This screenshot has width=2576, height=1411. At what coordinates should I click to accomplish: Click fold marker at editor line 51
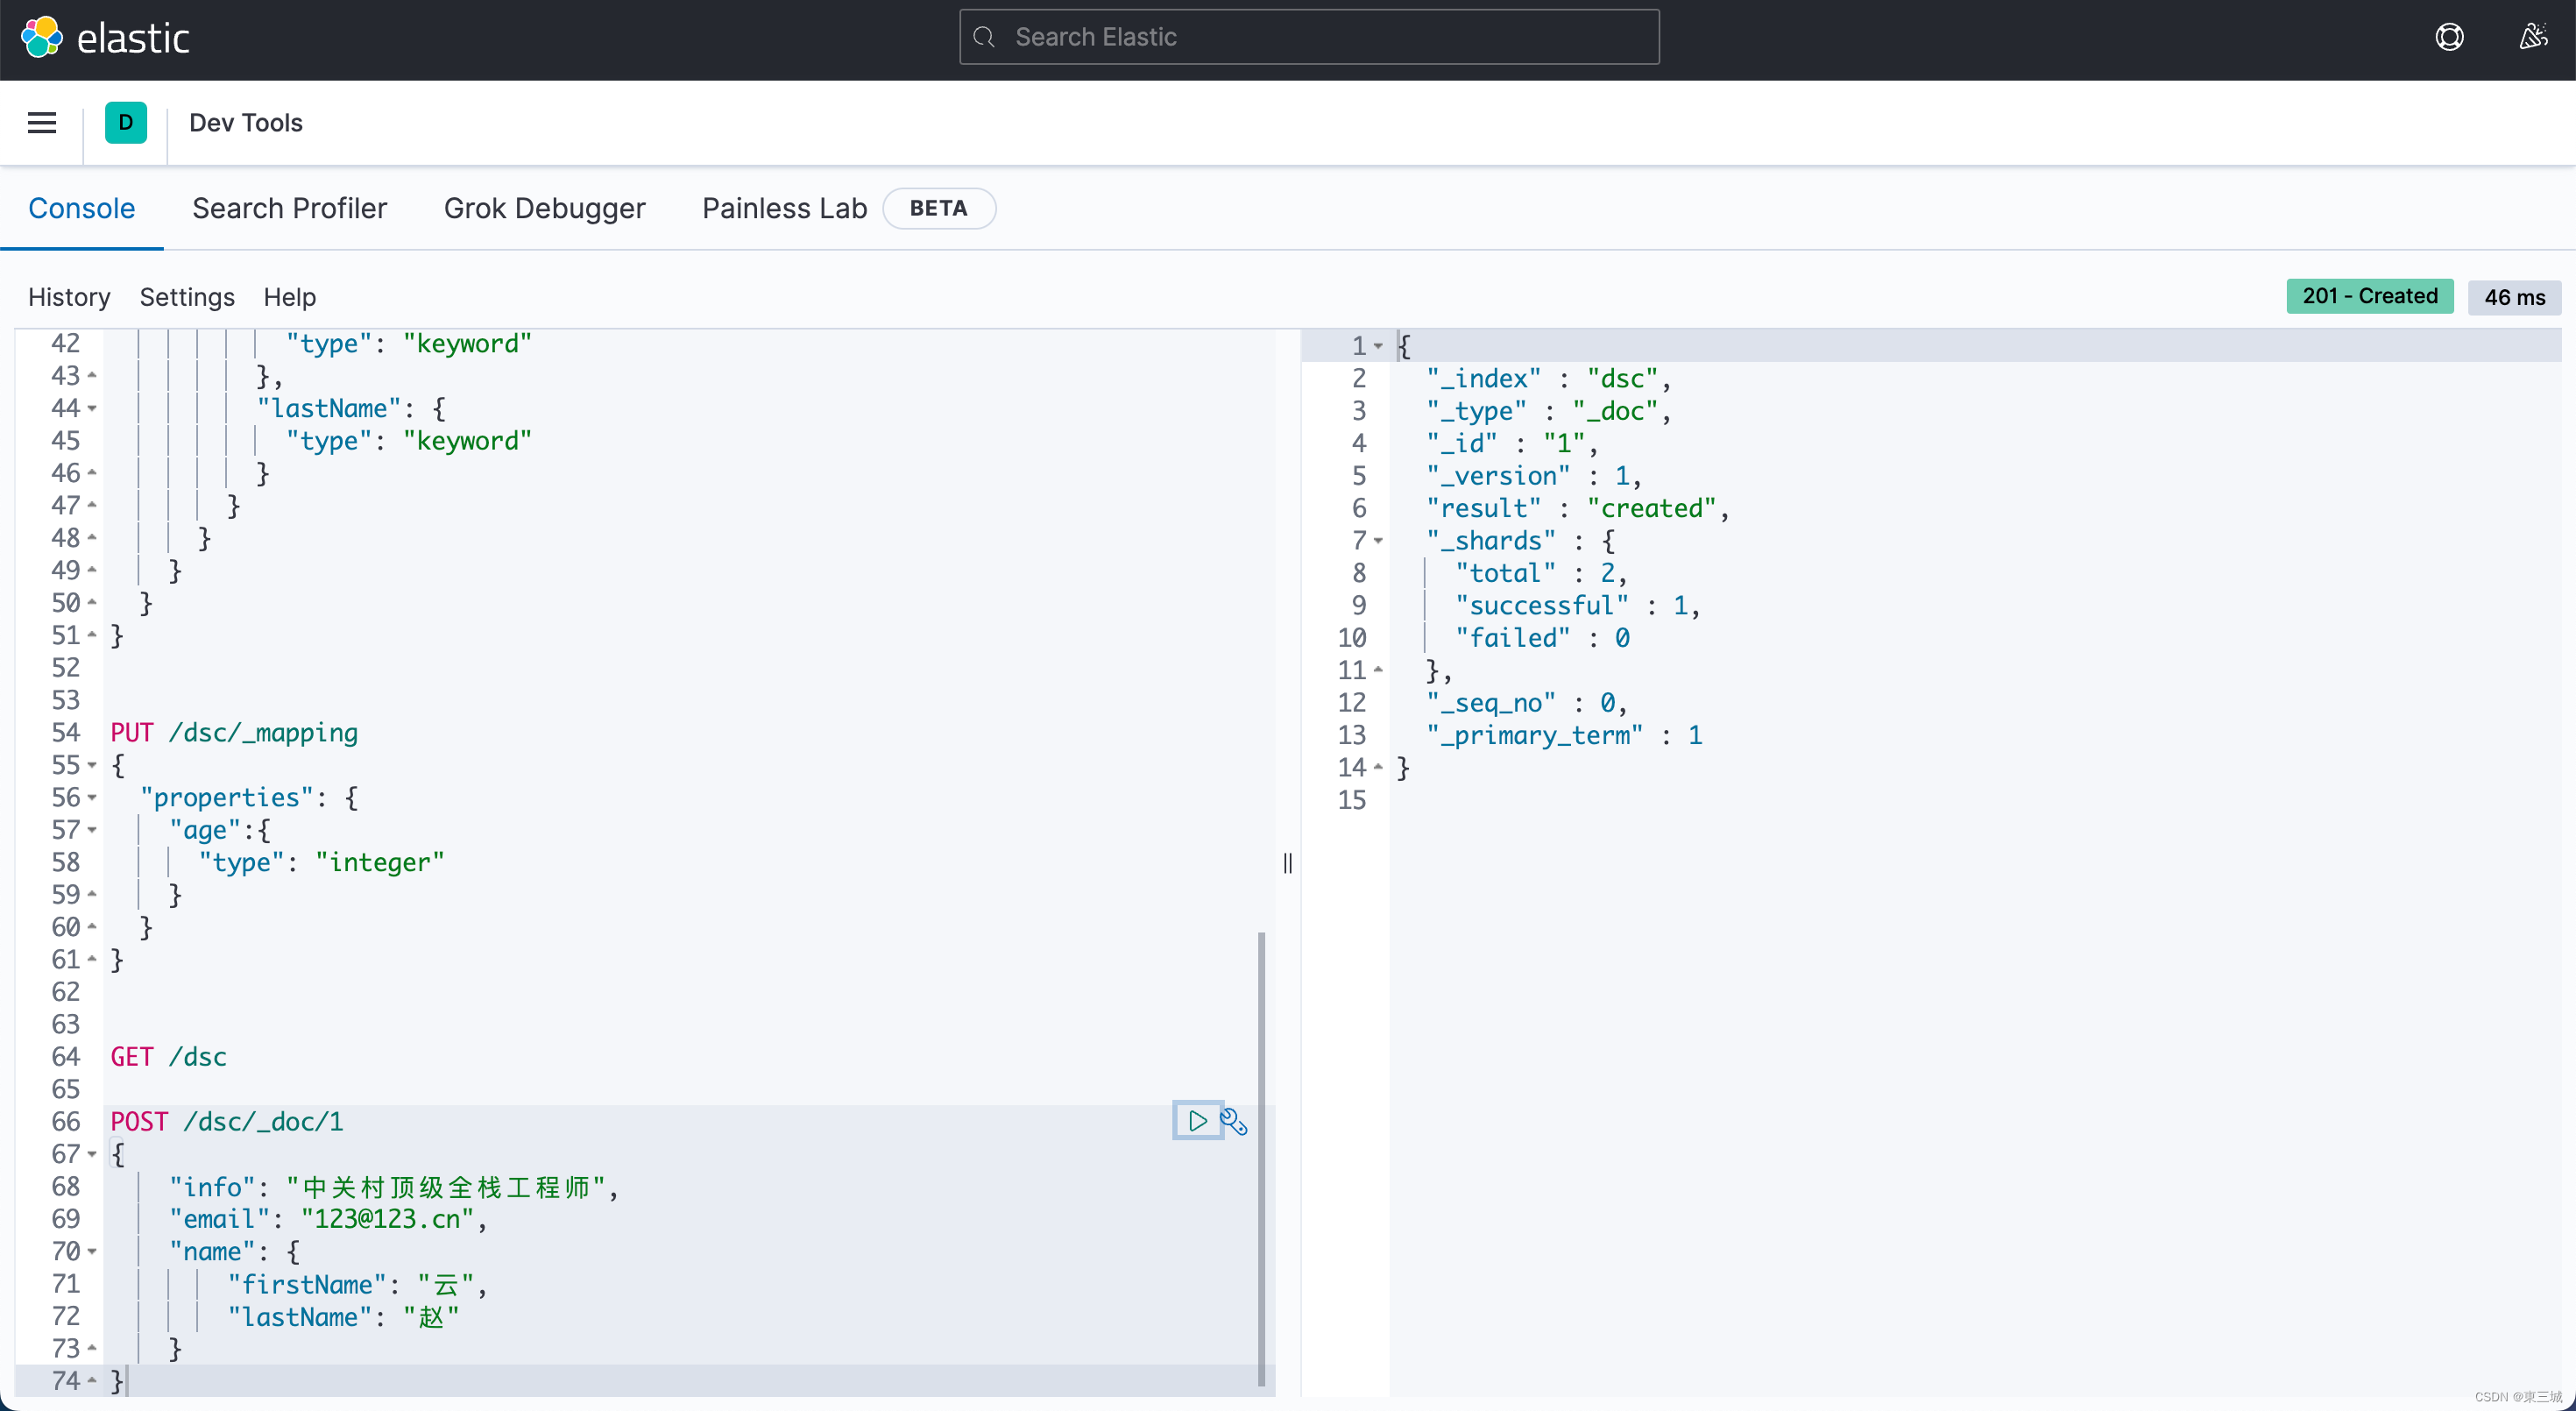[92, 635]
